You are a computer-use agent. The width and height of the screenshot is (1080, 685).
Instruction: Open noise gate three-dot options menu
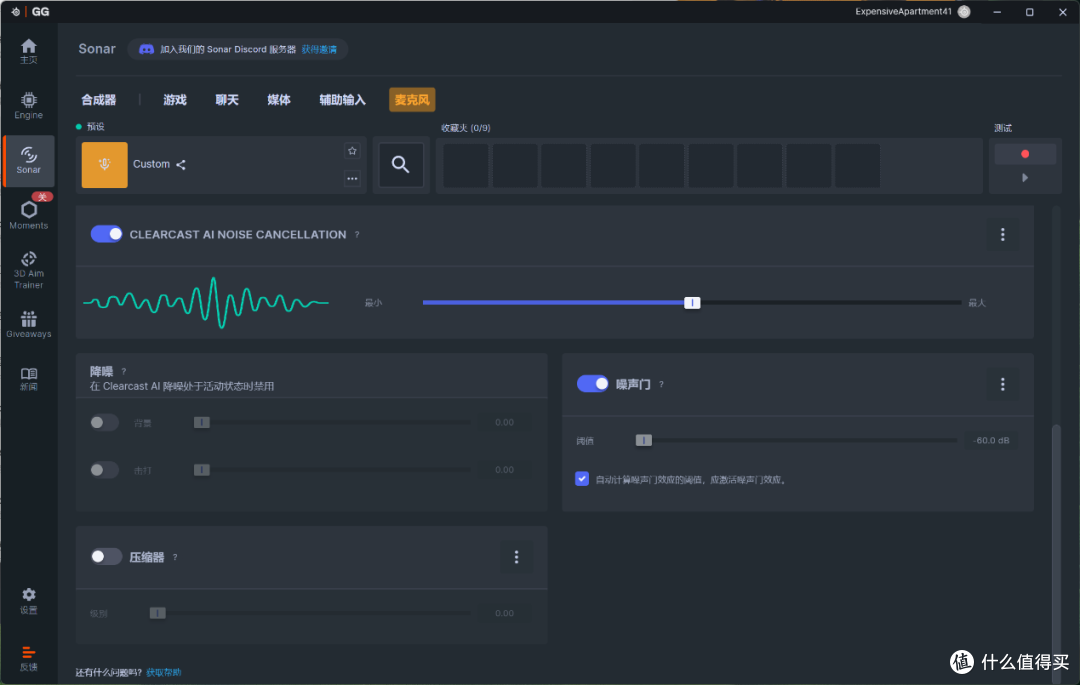coord(1002,384)
